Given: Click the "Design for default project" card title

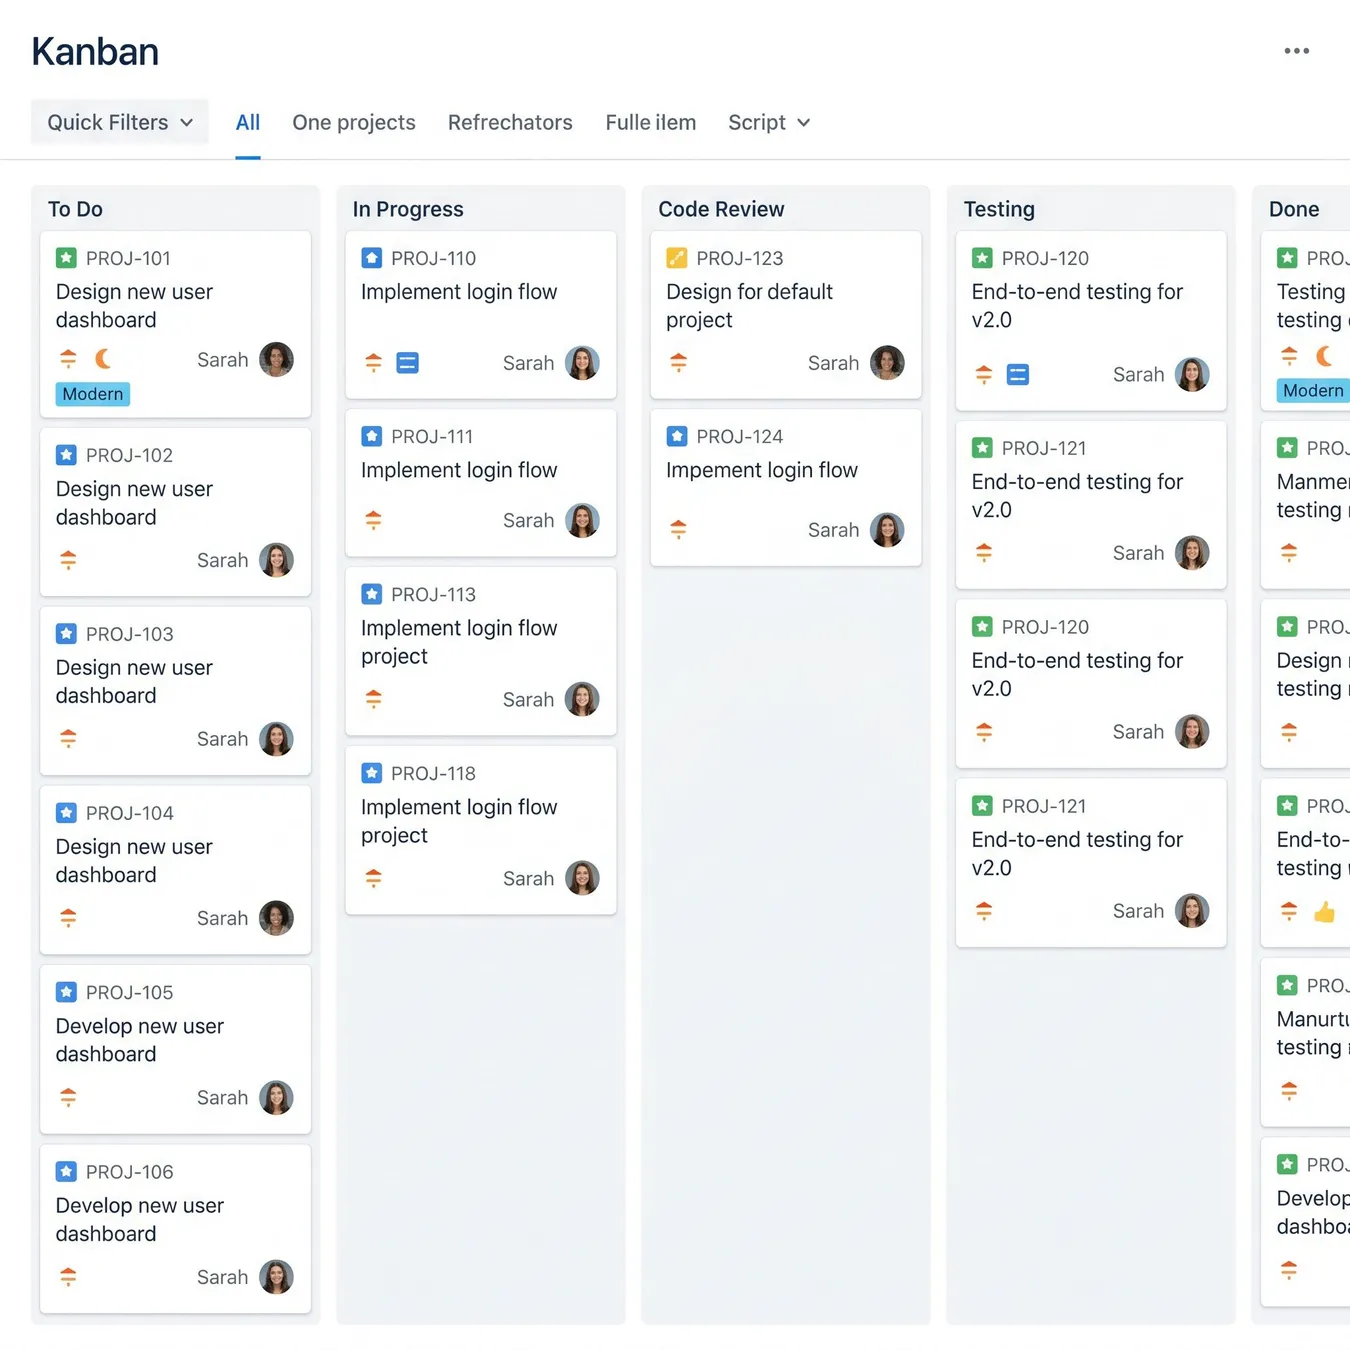Looking at the screenshot, I should (749, 306).
